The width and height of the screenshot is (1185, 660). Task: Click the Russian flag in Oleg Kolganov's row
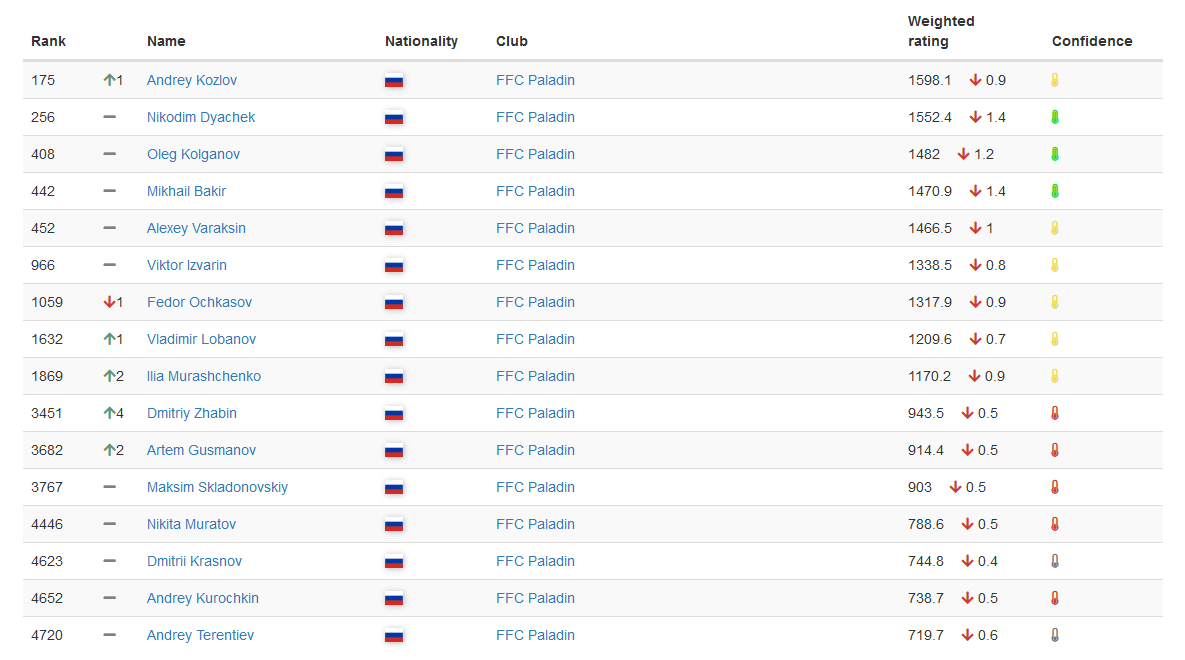tap(394, 155)
